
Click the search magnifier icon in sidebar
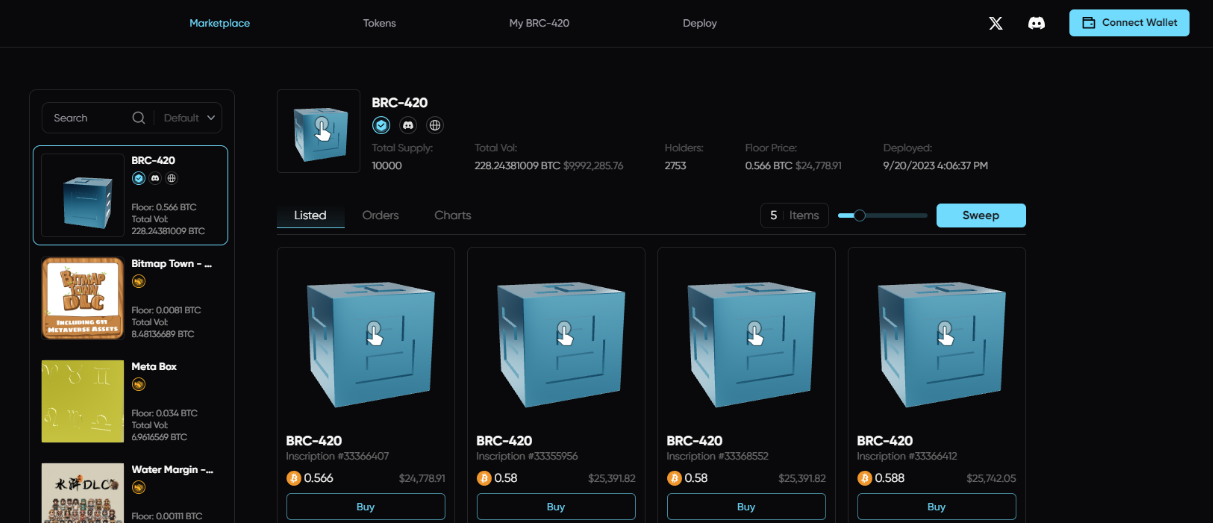[x=139, y=118]
